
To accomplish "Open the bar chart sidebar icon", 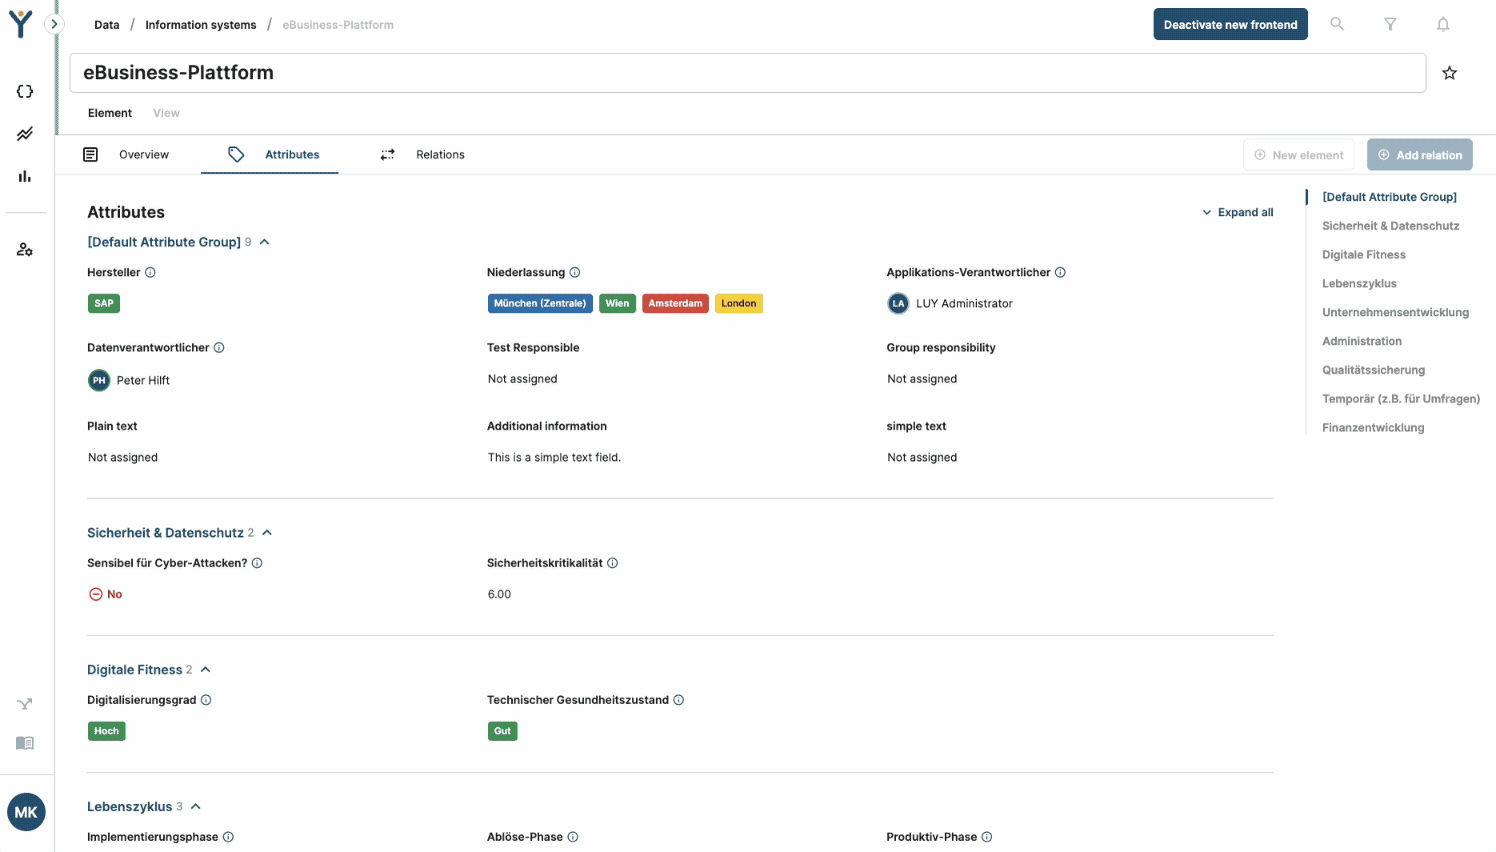I will (x=25, y=177).
